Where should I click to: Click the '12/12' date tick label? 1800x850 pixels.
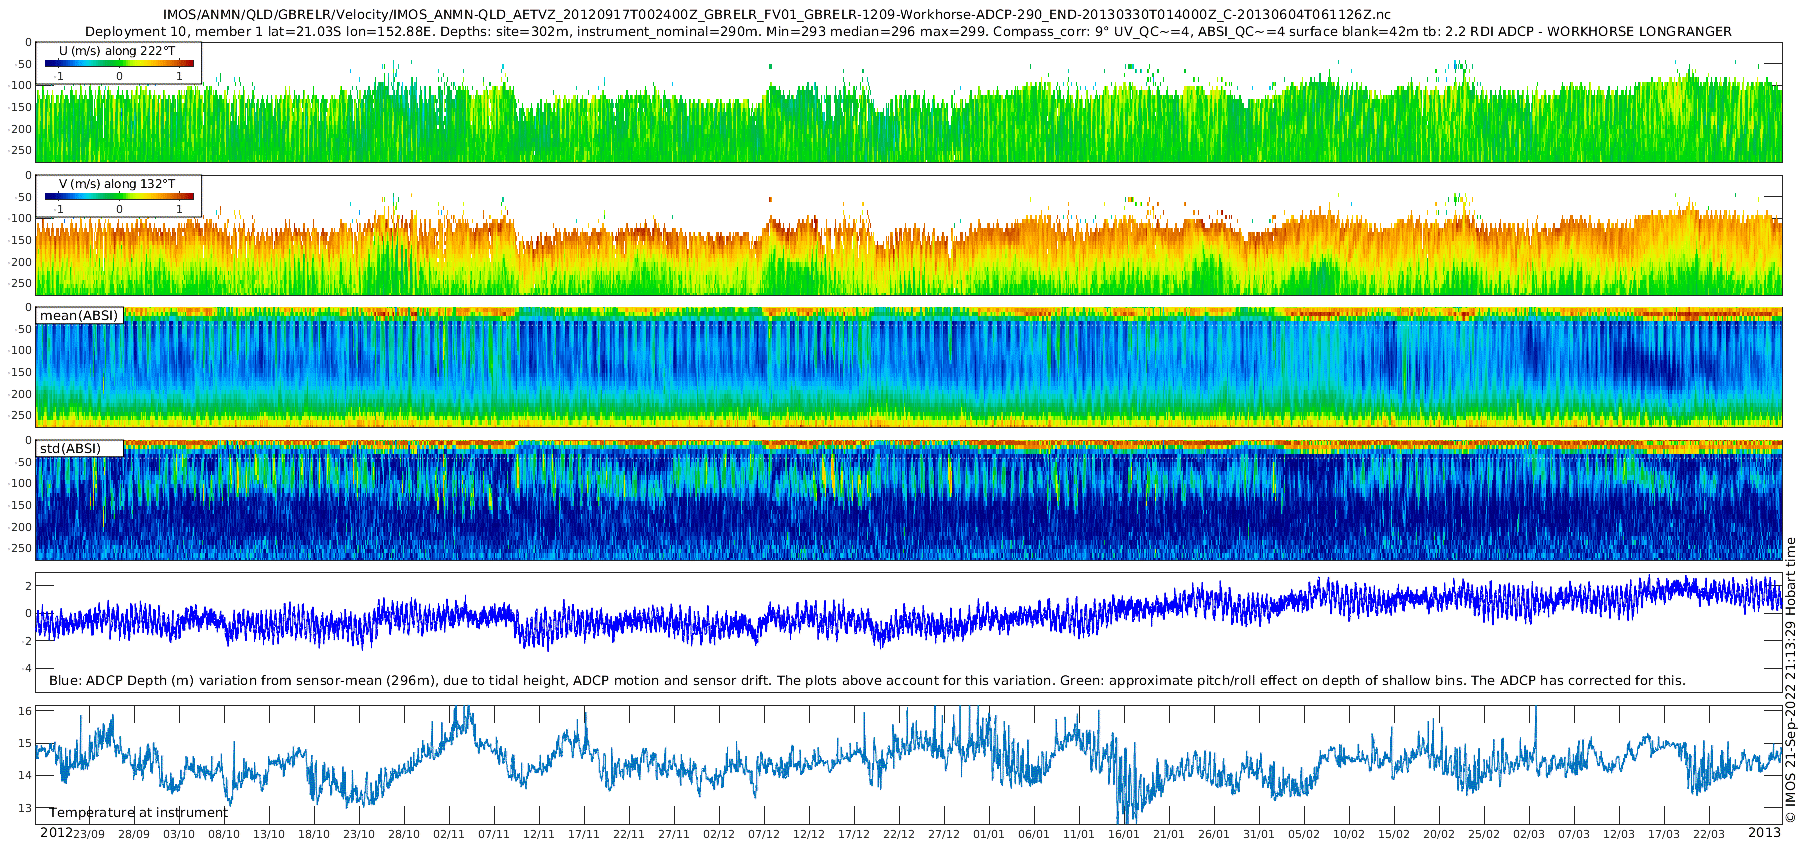[809, 834]
